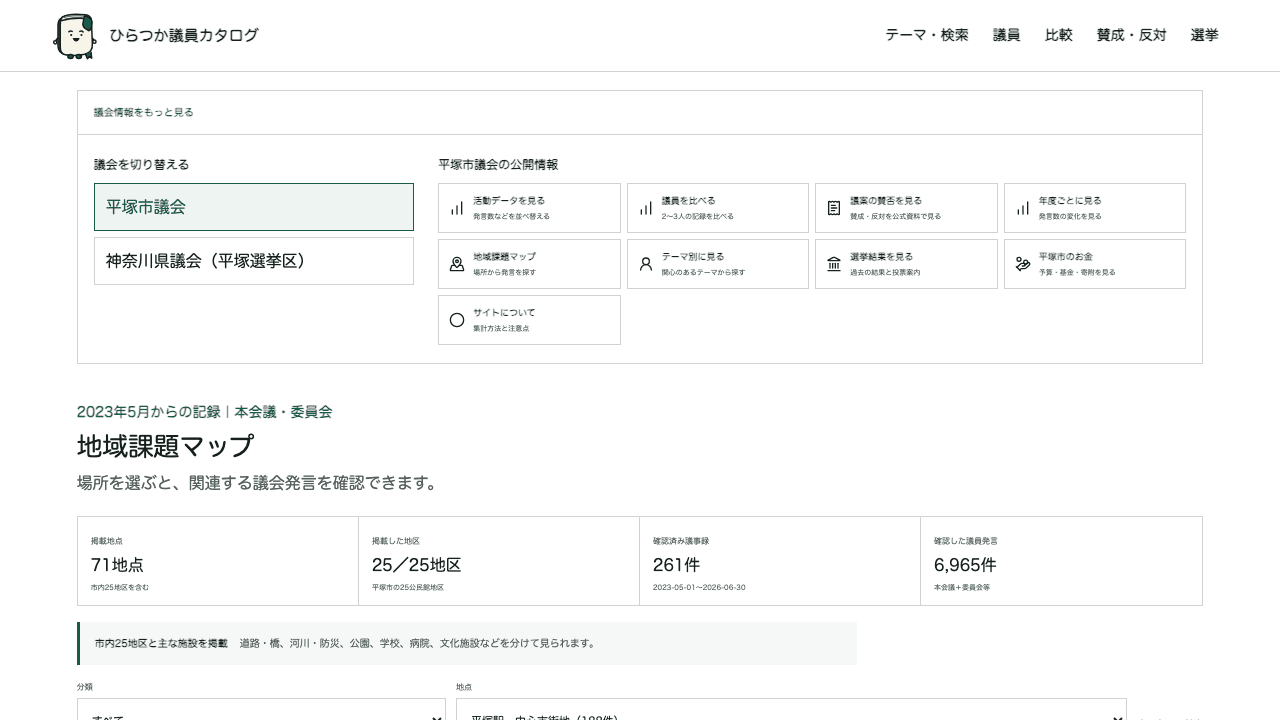Click the 25／25地区 statistic
This screenshot has height=720, width=1280.
point(417,565)
